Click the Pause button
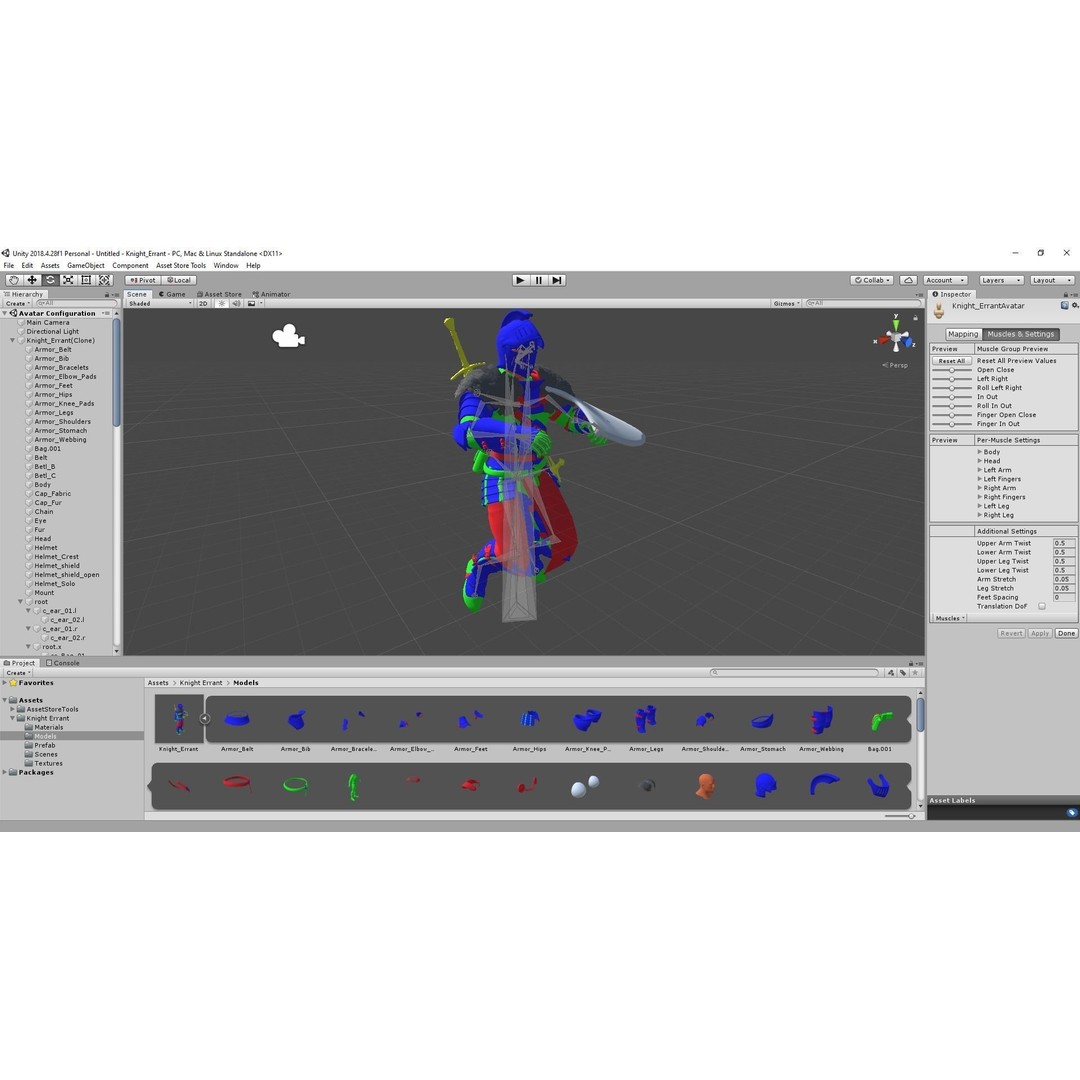The height and width of the screenshot is (1080, 1080). click(539, 280)
